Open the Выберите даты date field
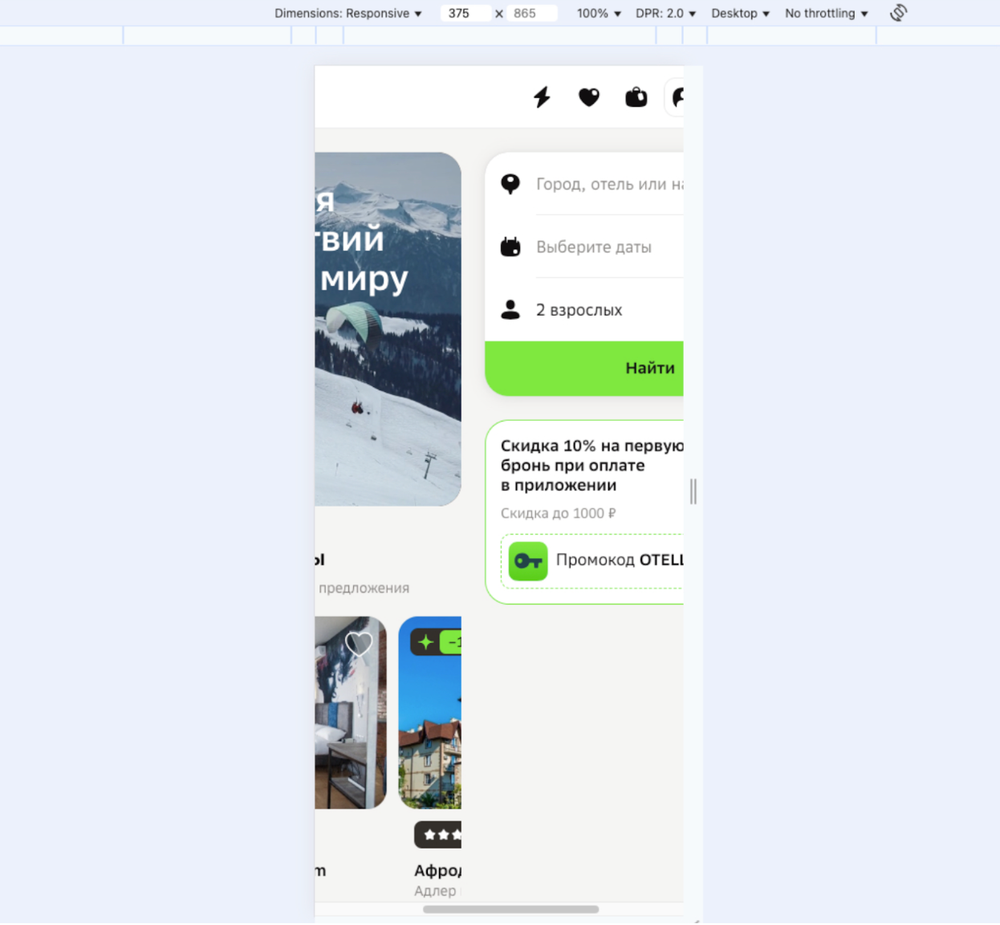1000x925 pixels. point(609,247)
